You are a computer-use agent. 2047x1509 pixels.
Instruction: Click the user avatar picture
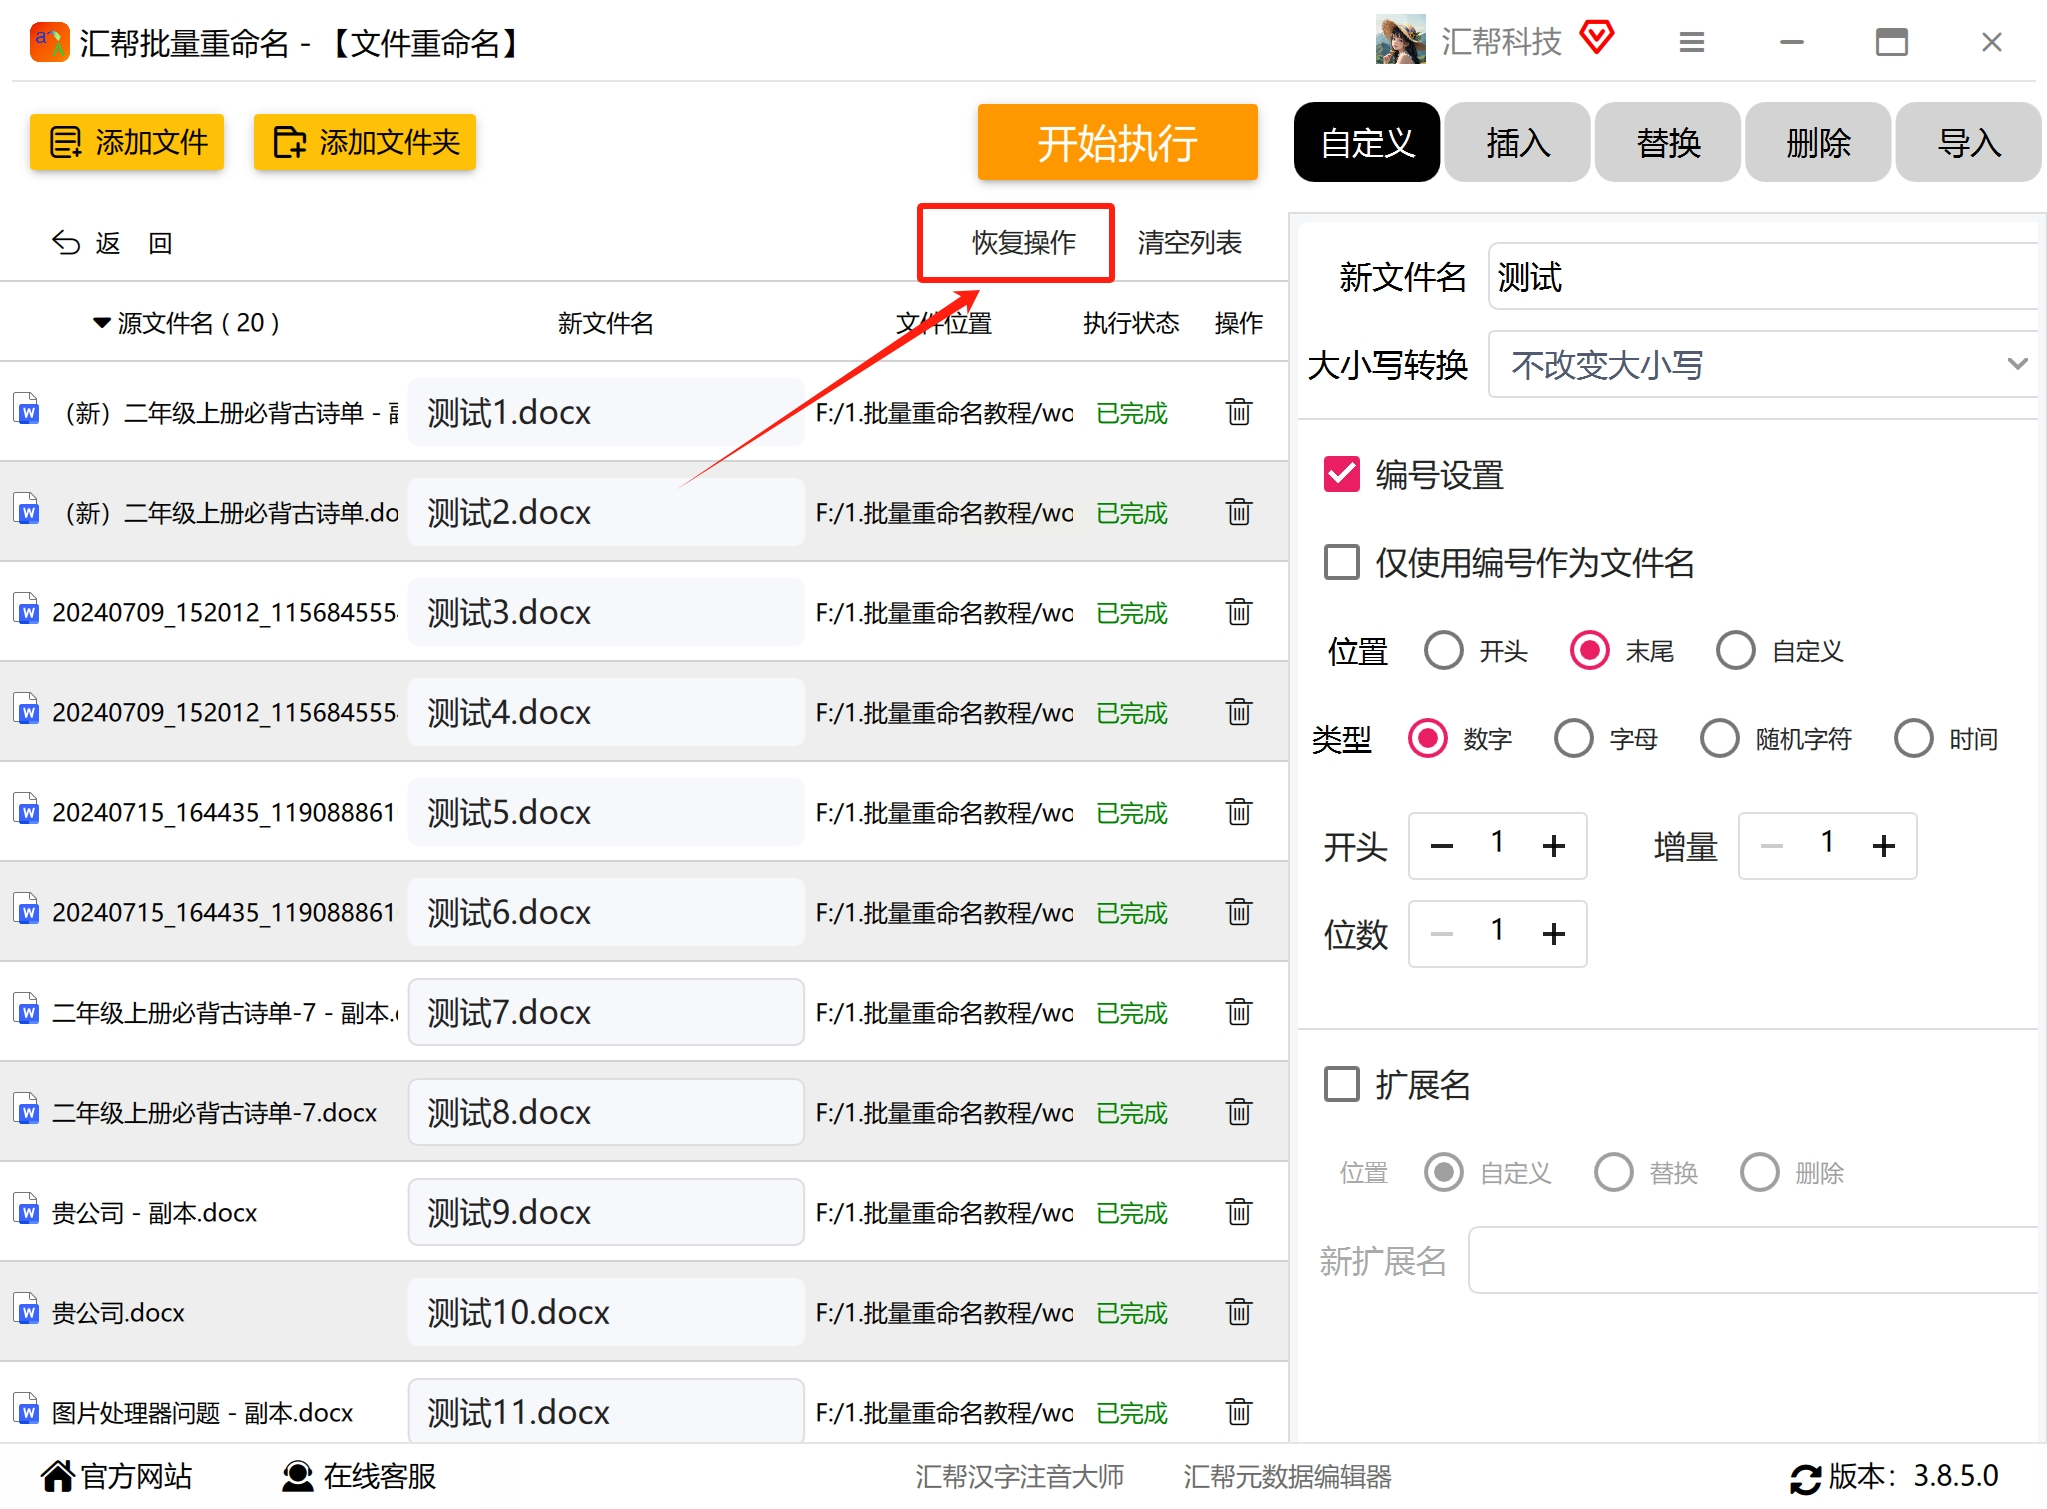pos(1400,40)
